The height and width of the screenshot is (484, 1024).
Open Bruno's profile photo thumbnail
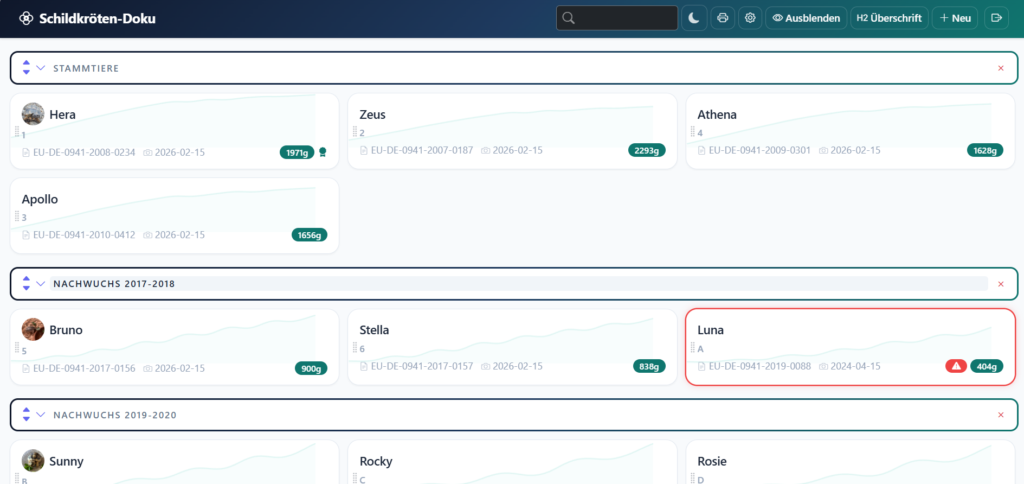tap(33, 329)
